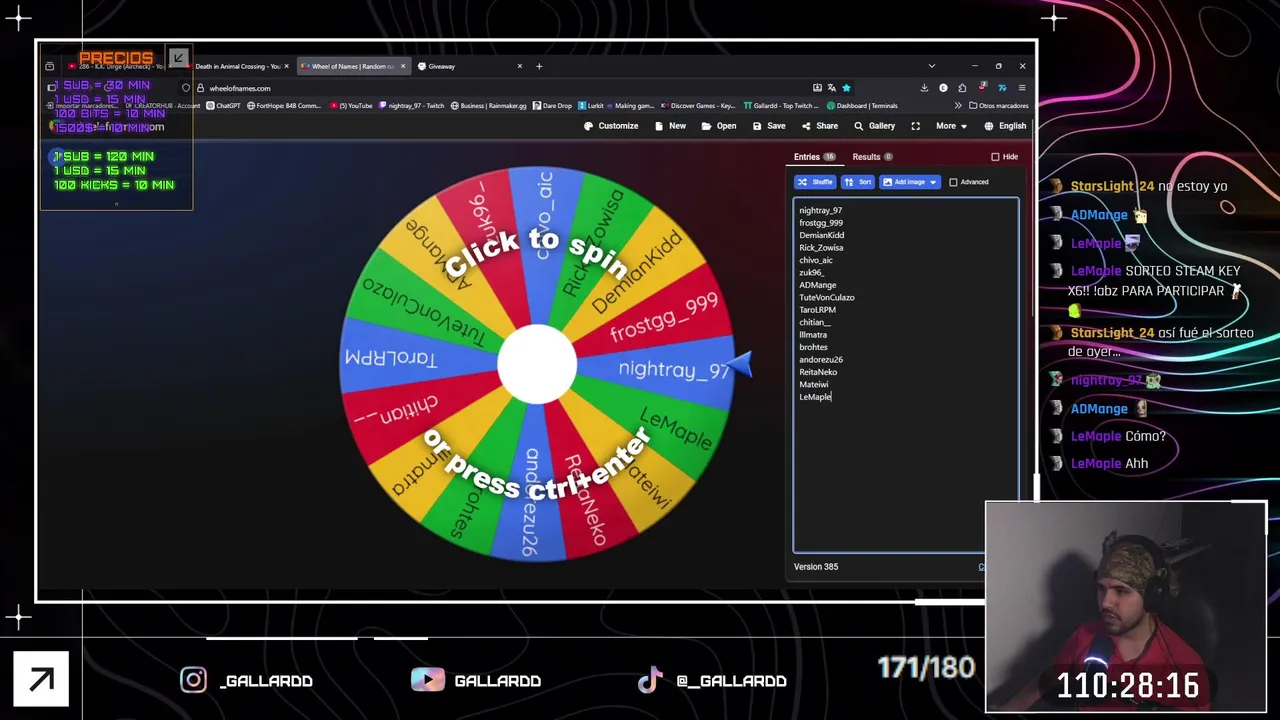Open the FortHope bookmark
The height and width of the screenshot is (720, 1280).
pos(284,106)
